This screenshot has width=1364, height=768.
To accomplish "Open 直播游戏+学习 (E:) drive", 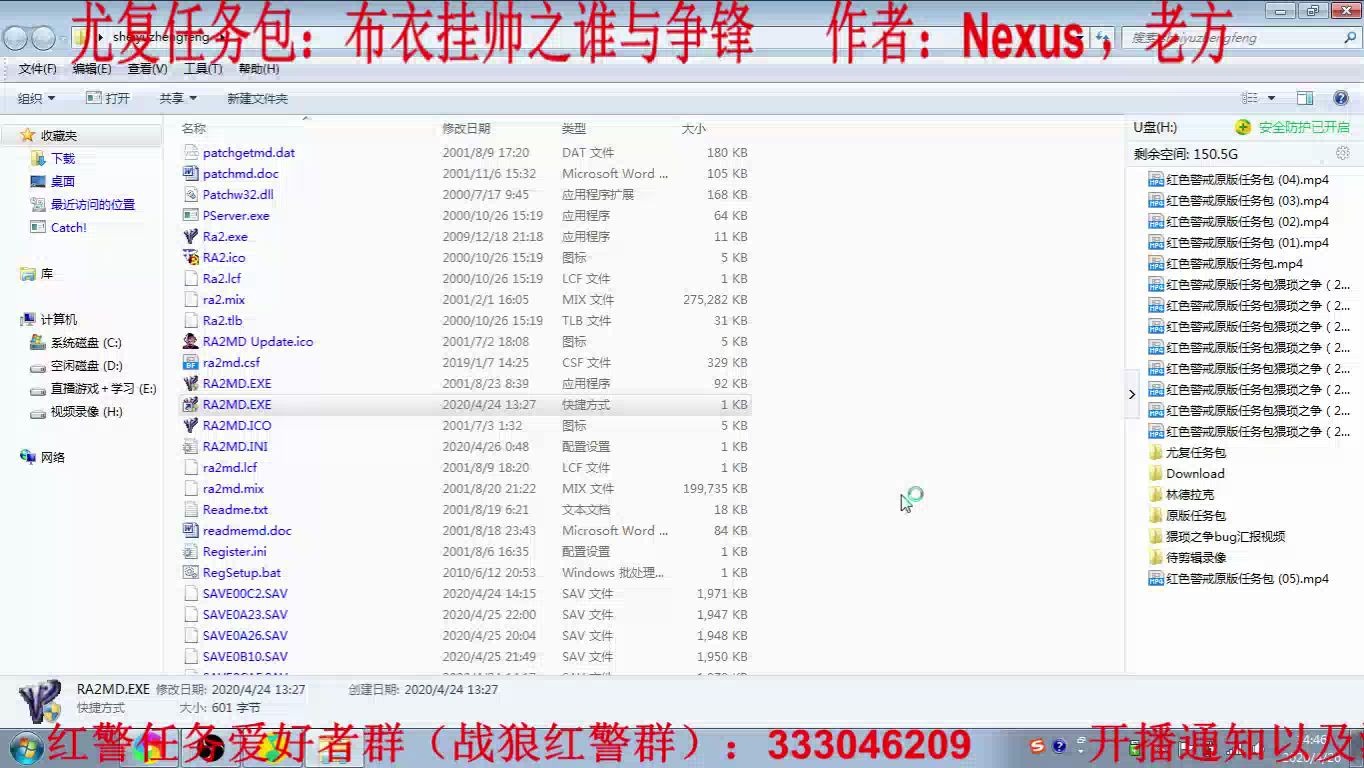I will pos(104,389).
